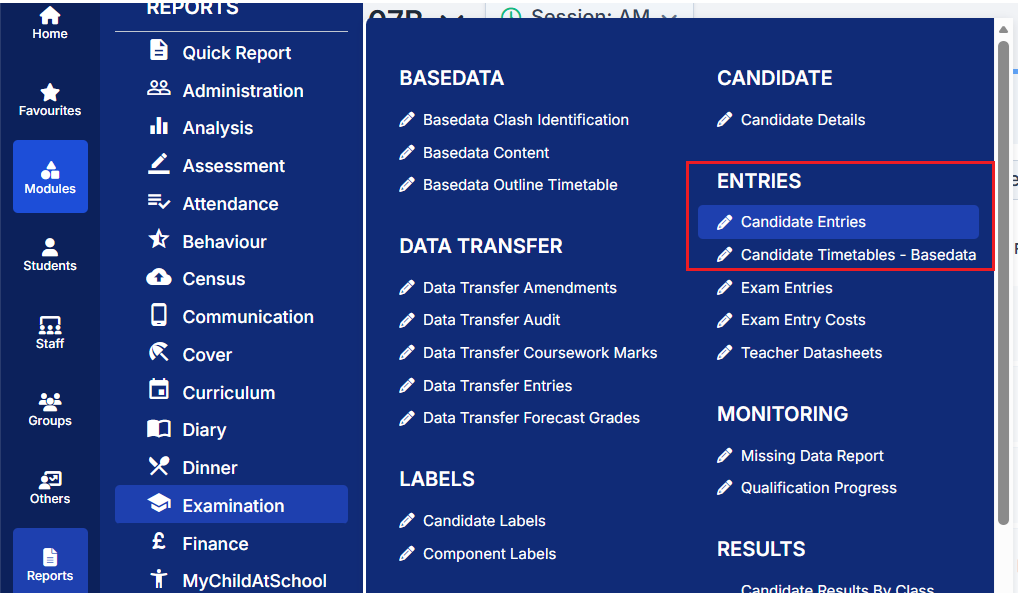
Task: Open the 07B class dropdown arrow
Action: click(451, 19)
